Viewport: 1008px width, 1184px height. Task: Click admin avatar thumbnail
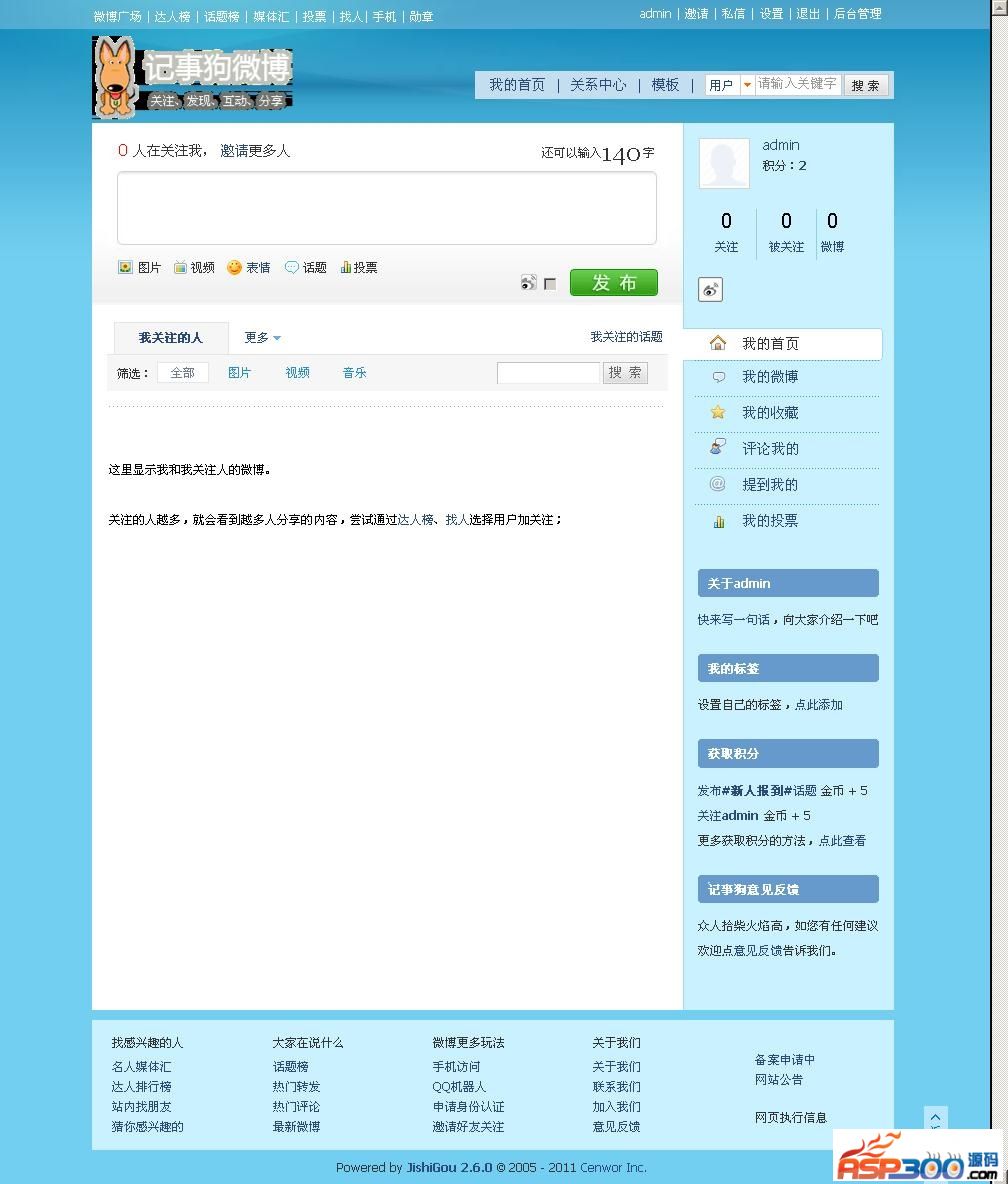point(724,162)
